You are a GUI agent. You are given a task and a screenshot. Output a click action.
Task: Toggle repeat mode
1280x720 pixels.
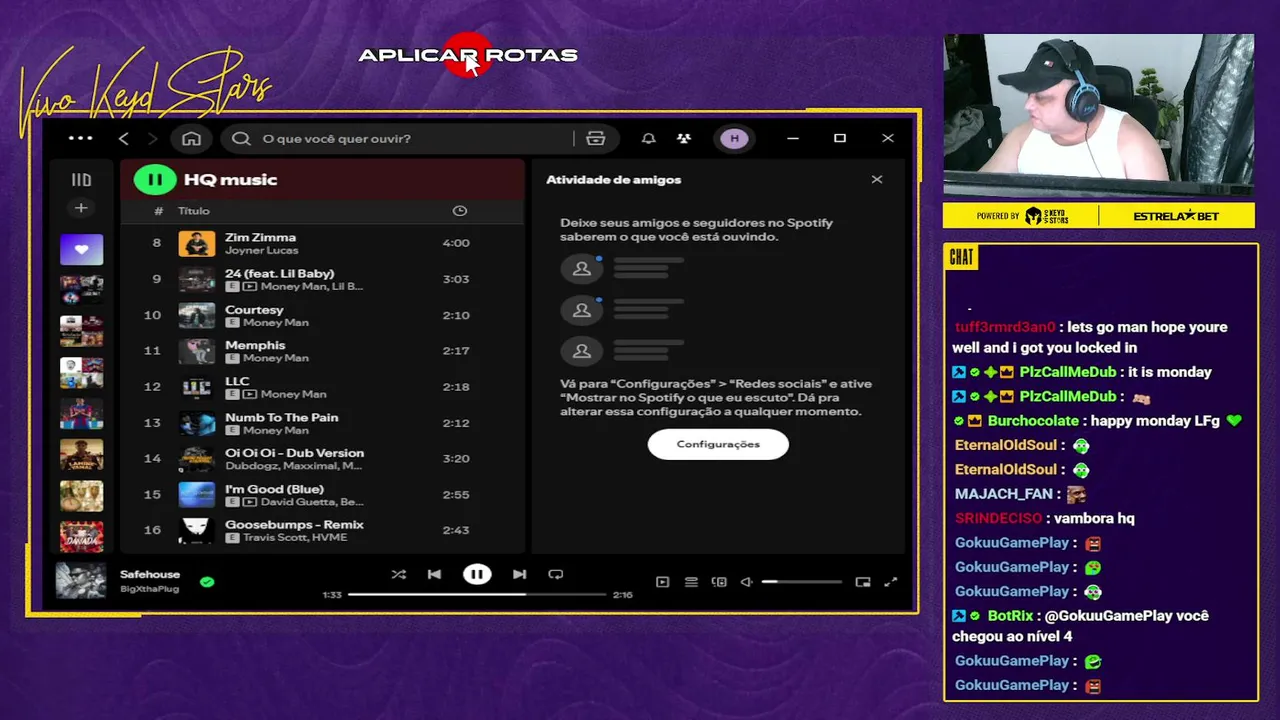click(556, 575)
